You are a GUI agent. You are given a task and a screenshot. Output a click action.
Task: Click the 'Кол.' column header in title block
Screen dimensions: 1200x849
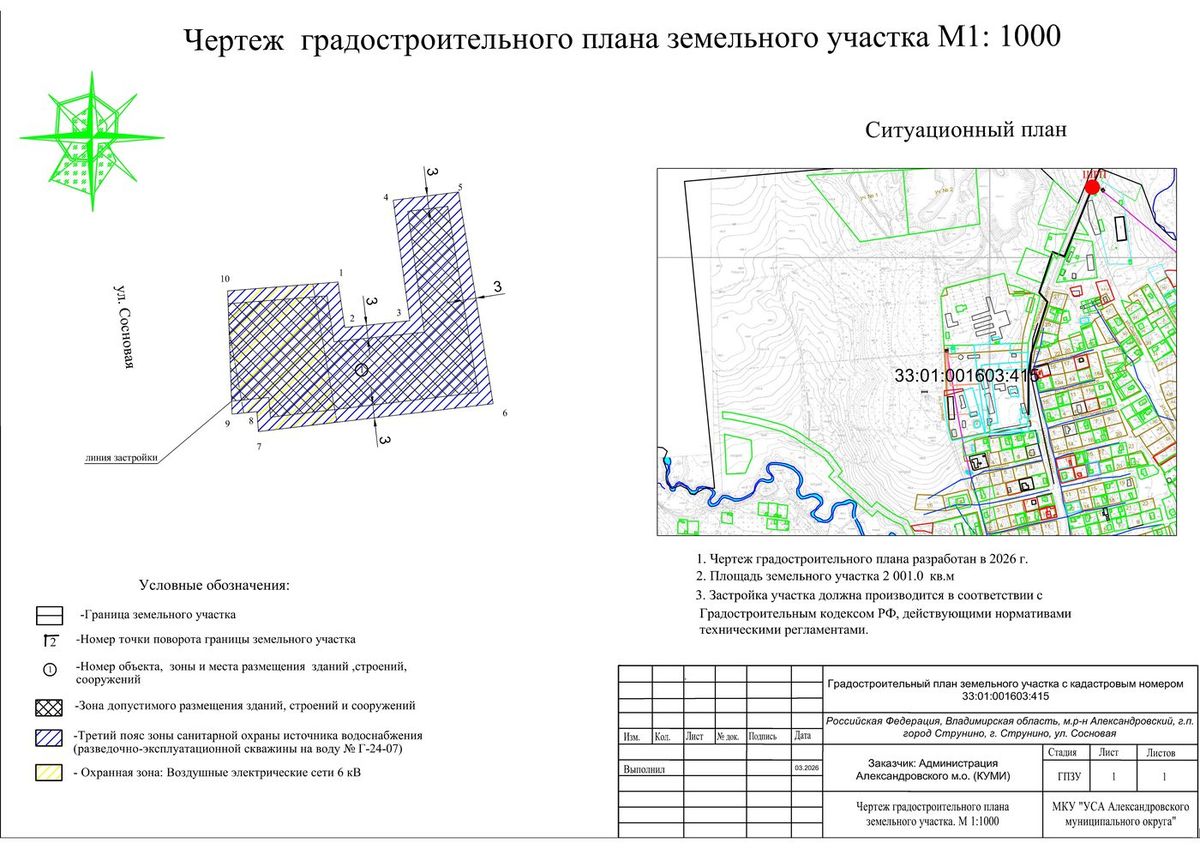662,737
